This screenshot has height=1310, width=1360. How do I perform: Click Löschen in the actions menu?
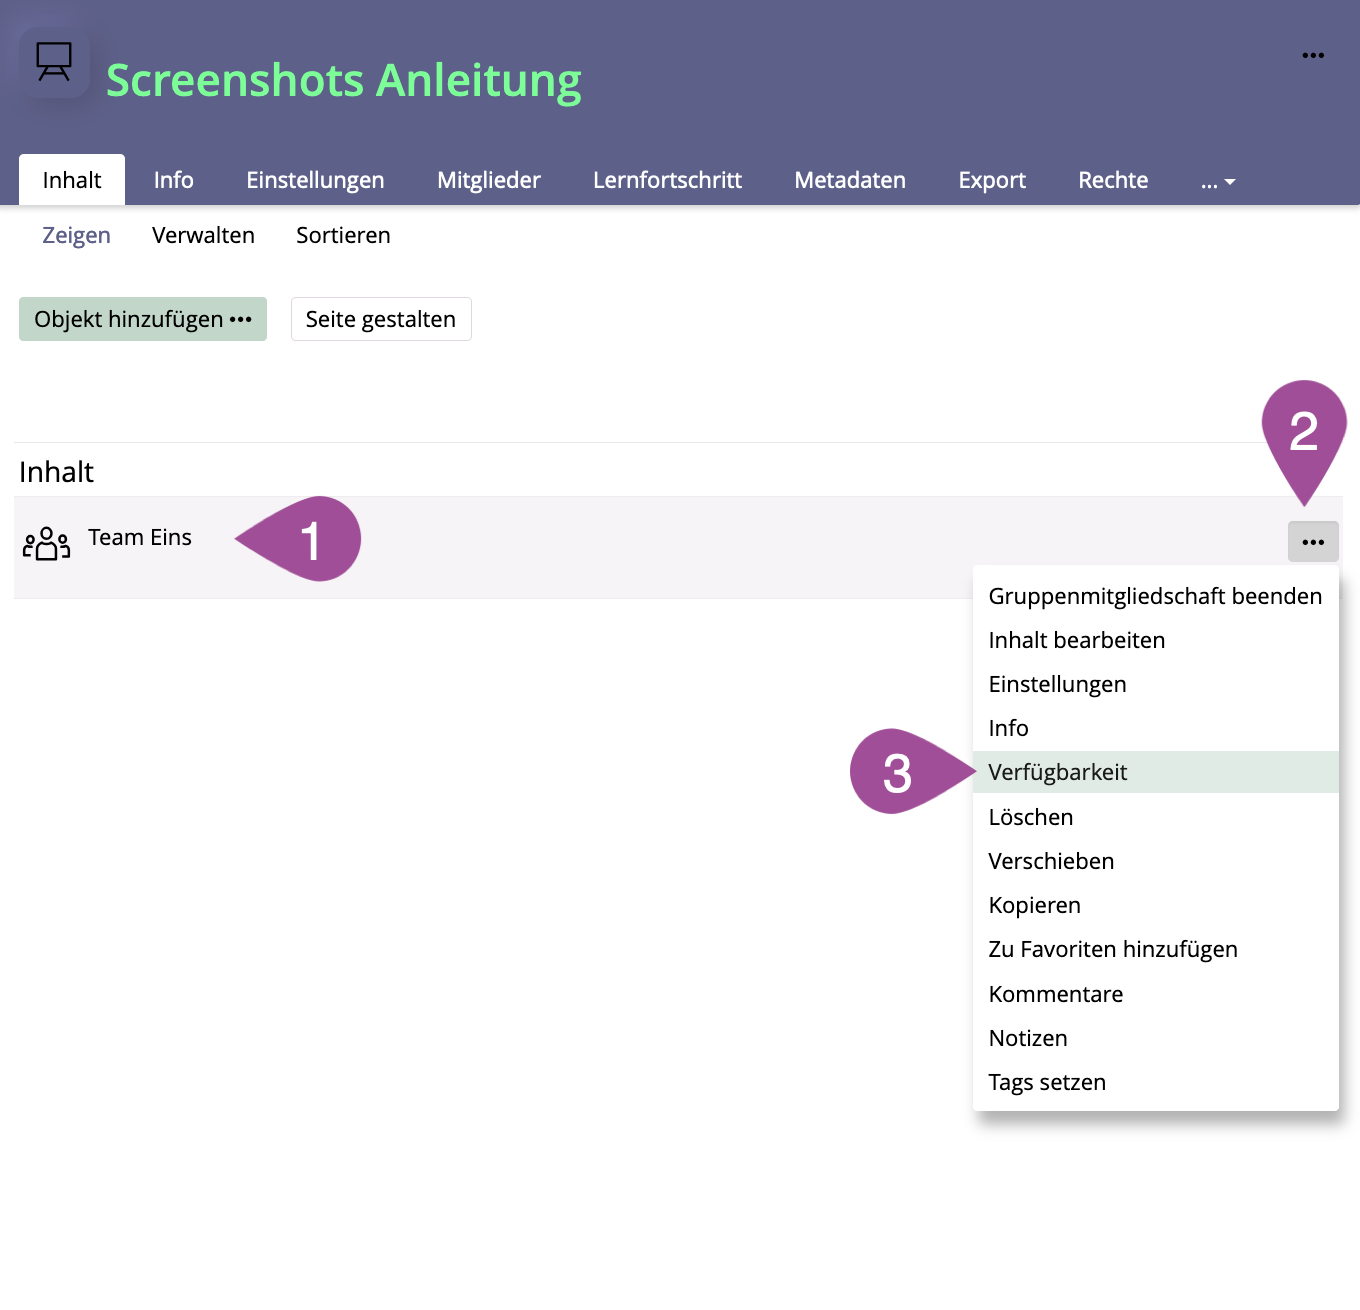coord(1030,817)
